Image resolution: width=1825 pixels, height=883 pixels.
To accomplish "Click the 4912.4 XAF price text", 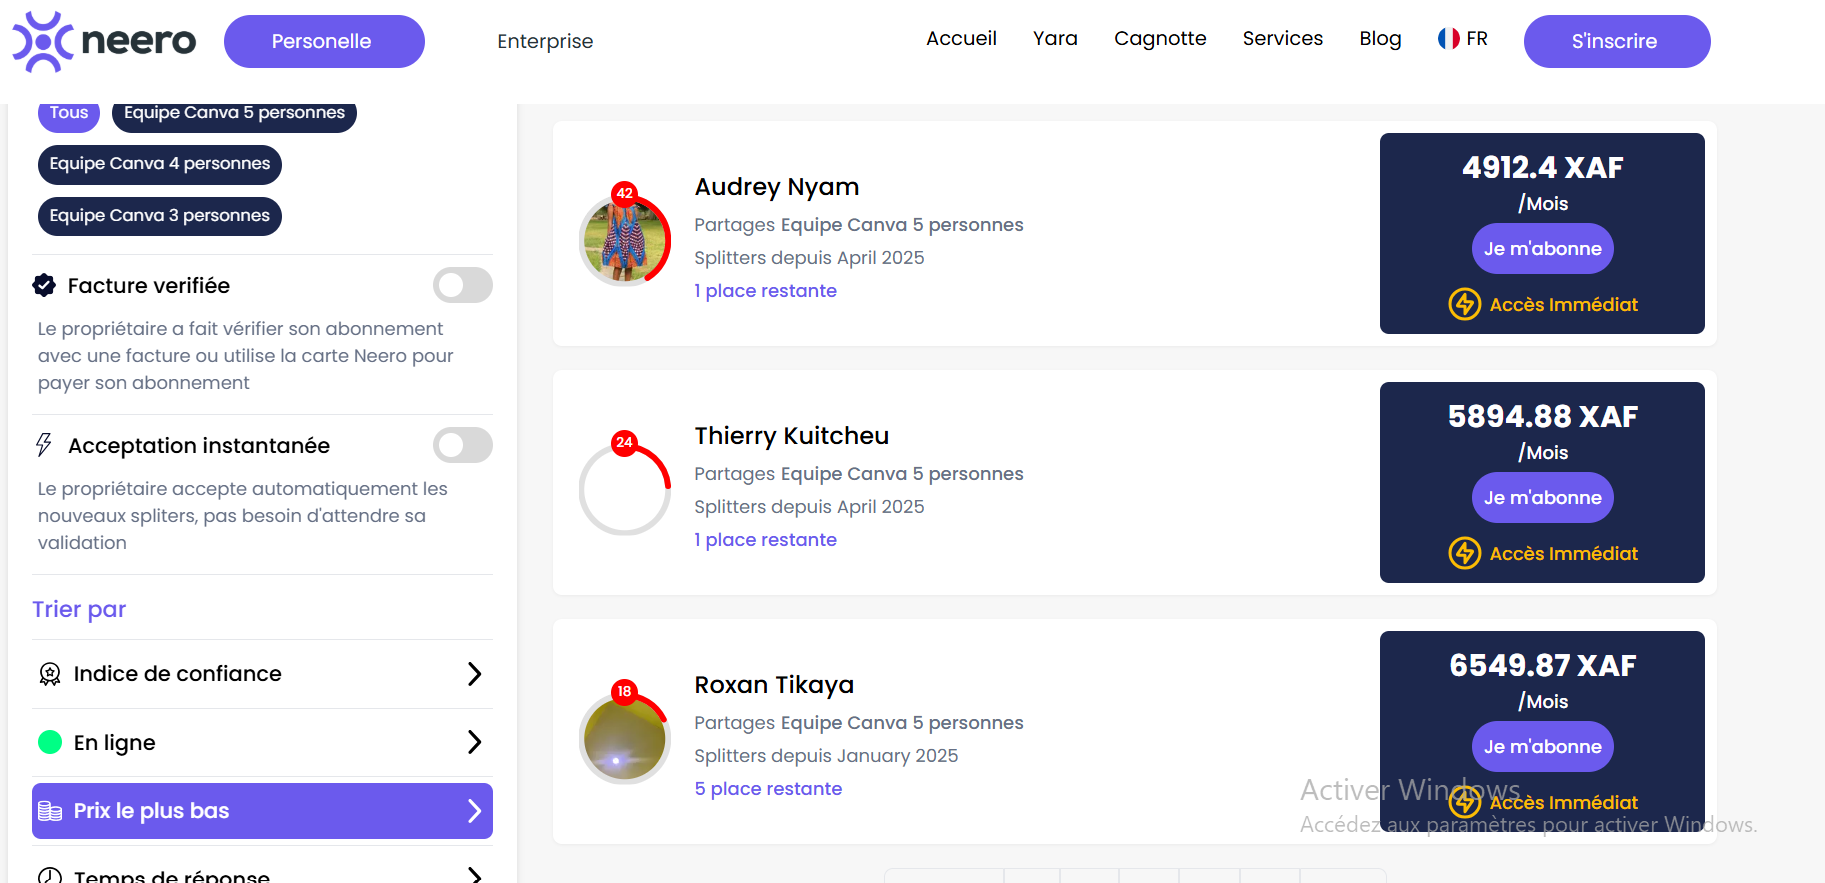I will [x=1542, y=167].
